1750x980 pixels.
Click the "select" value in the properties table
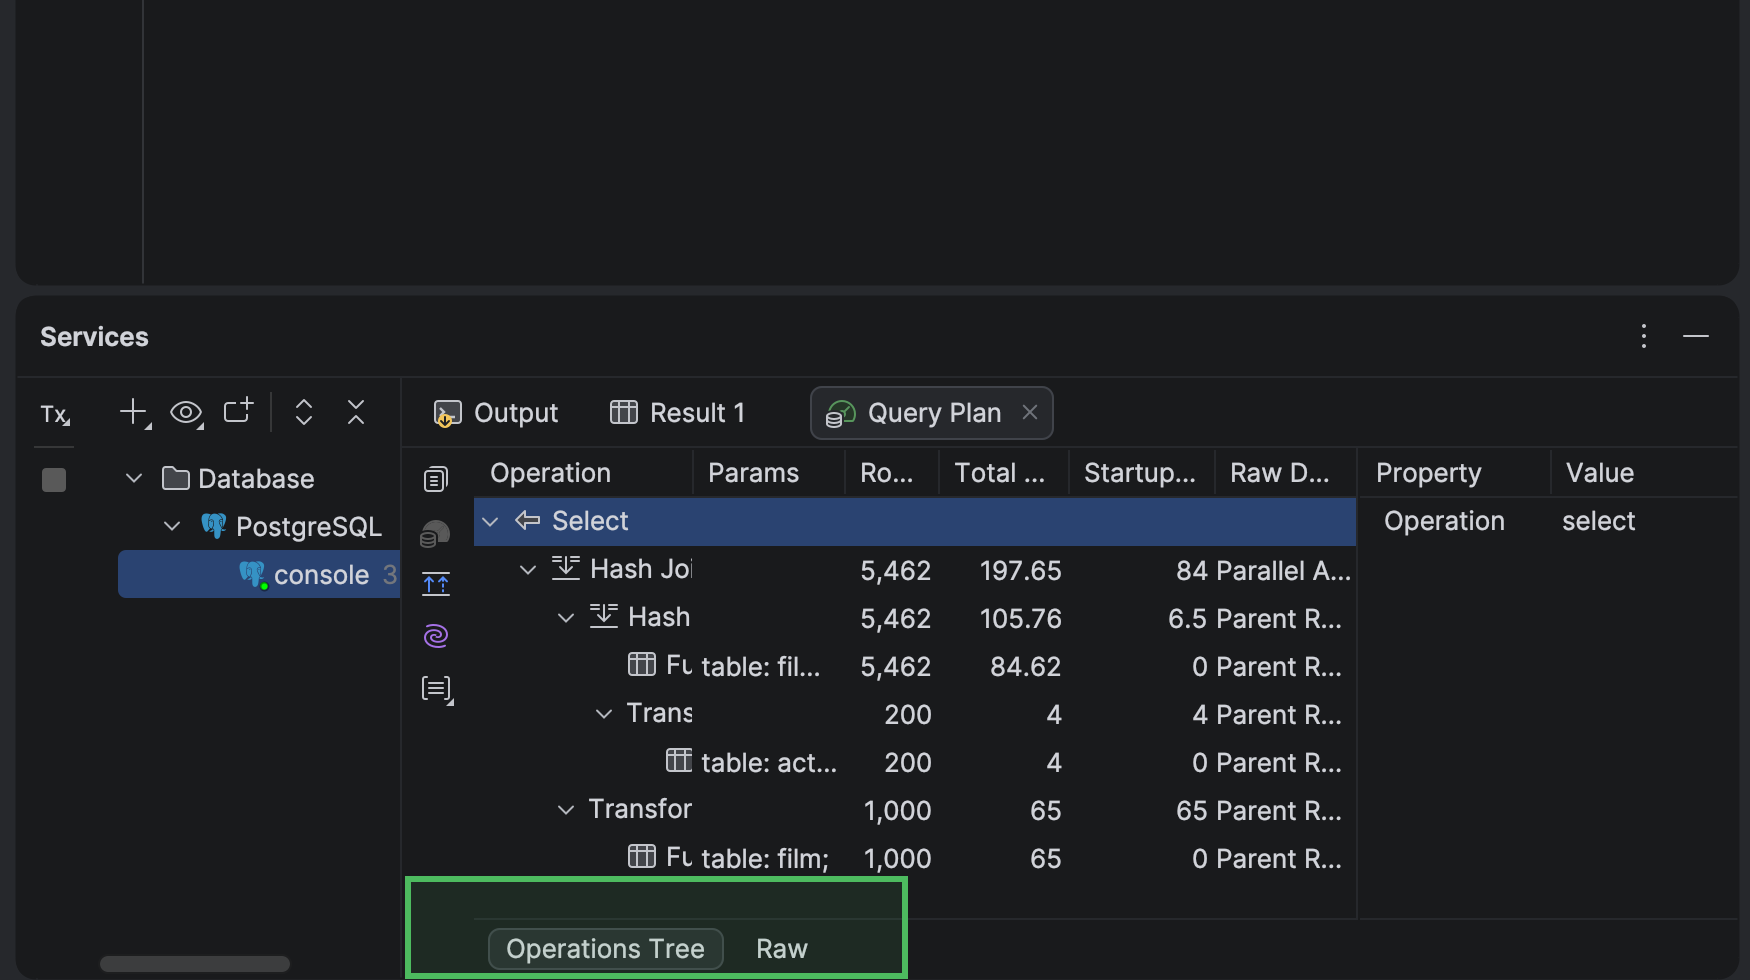1598,521
